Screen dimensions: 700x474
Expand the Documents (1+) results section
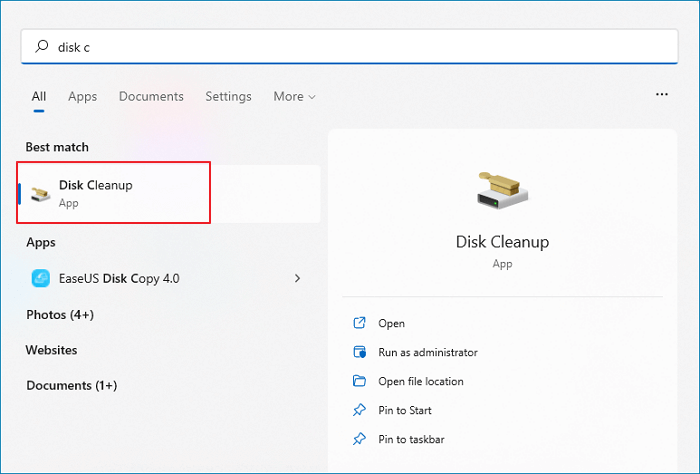coord(71,385)
